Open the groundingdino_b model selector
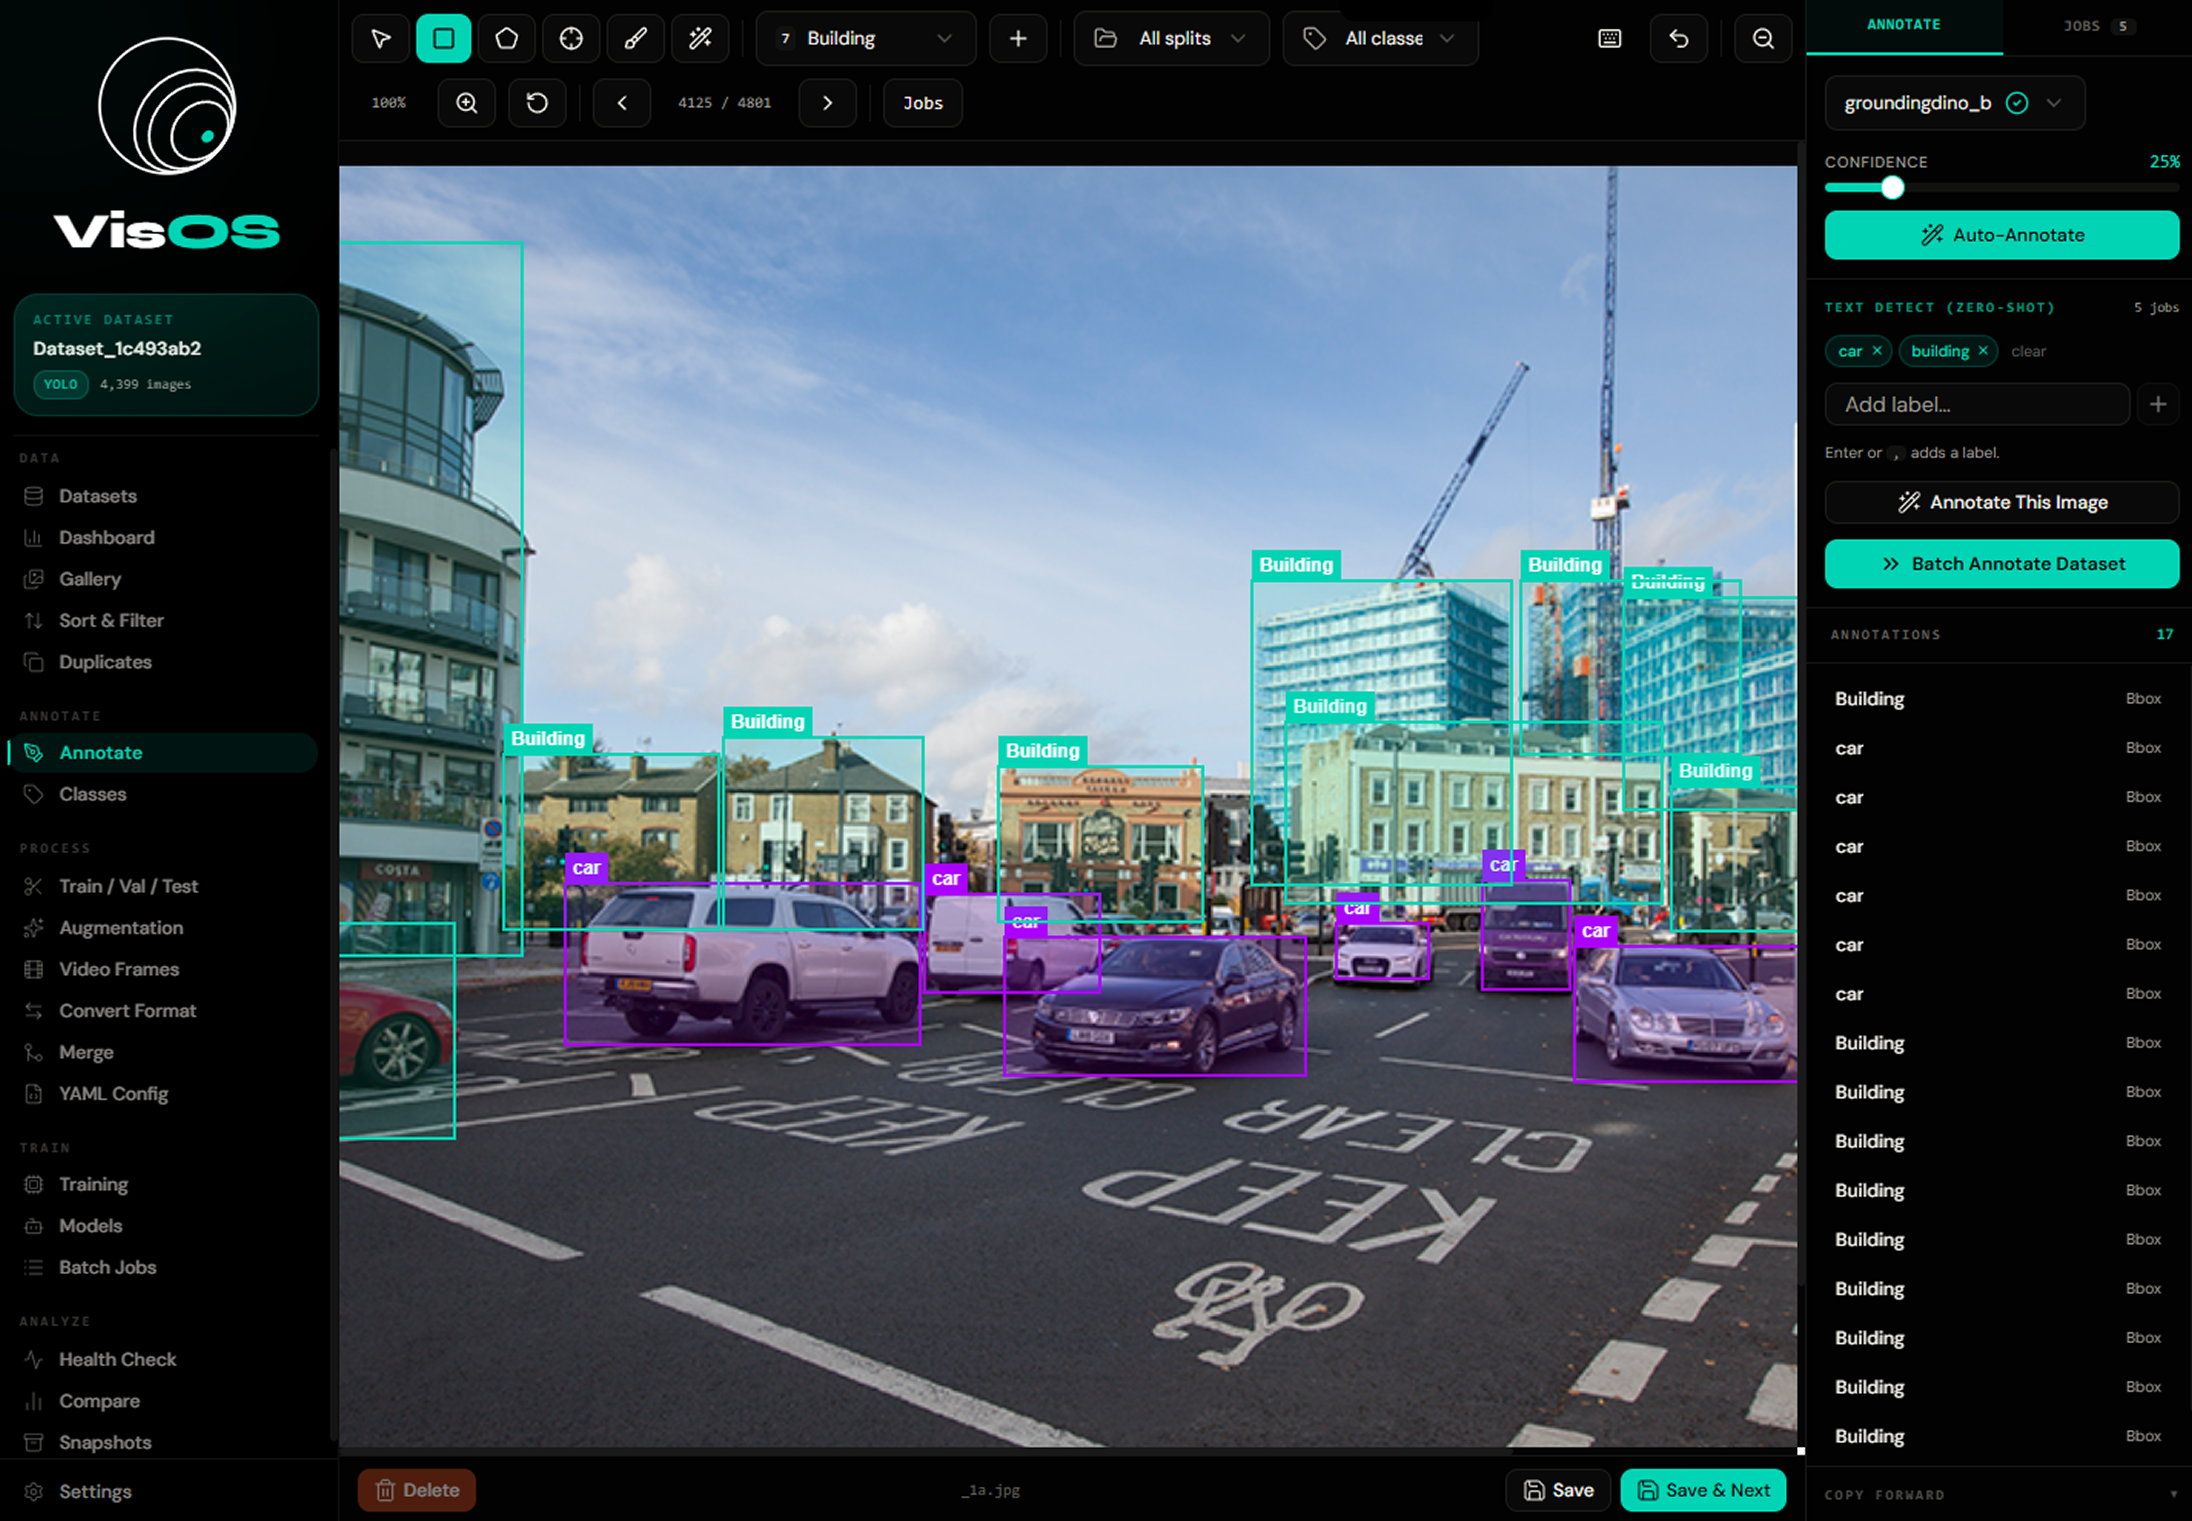This screenshot has height=1521, width=2192. click(x=1952, y=102)
